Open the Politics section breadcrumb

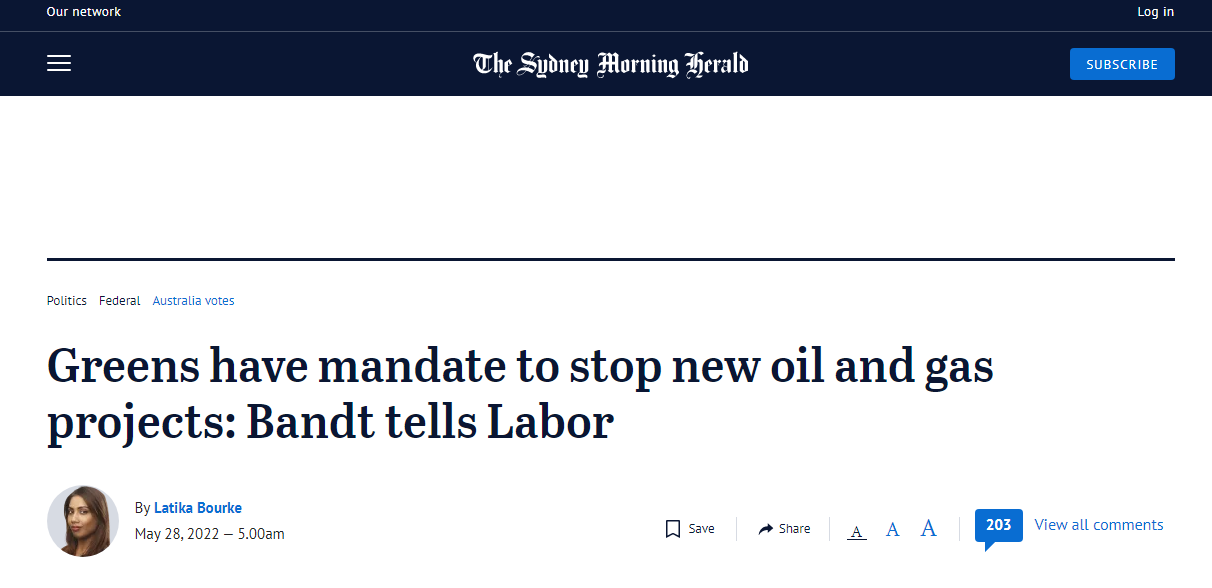(x=67, y=301)
